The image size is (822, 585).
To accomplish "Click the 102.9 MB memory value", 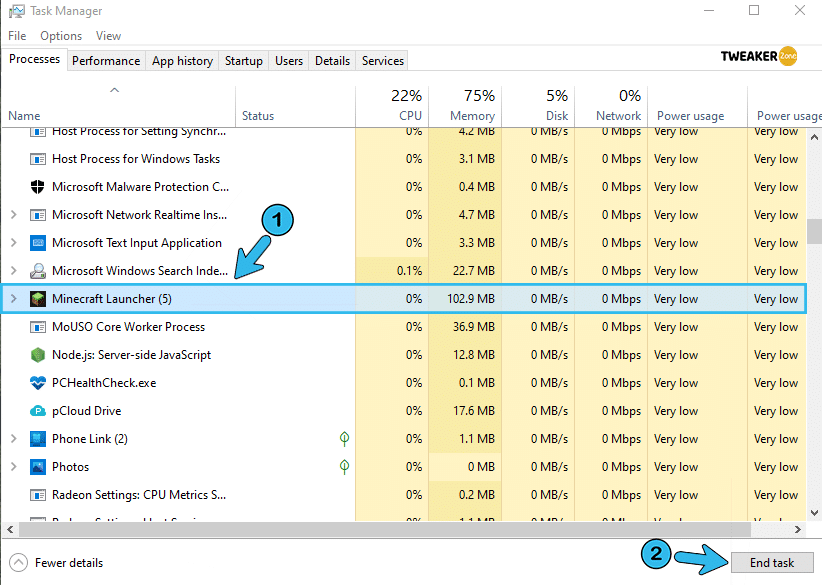I will point(471,299).
